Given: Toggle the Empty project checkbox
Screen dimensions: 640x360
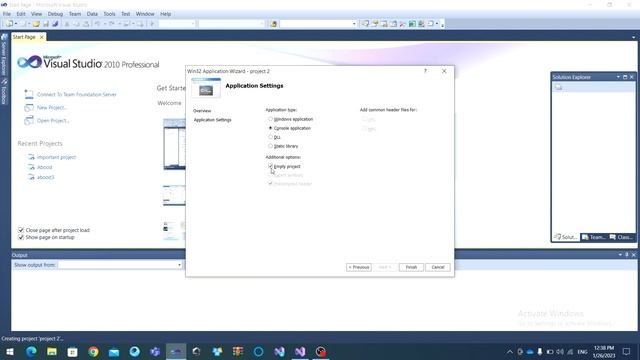Looking at the screenshot, I should click(x=270, y=166).
